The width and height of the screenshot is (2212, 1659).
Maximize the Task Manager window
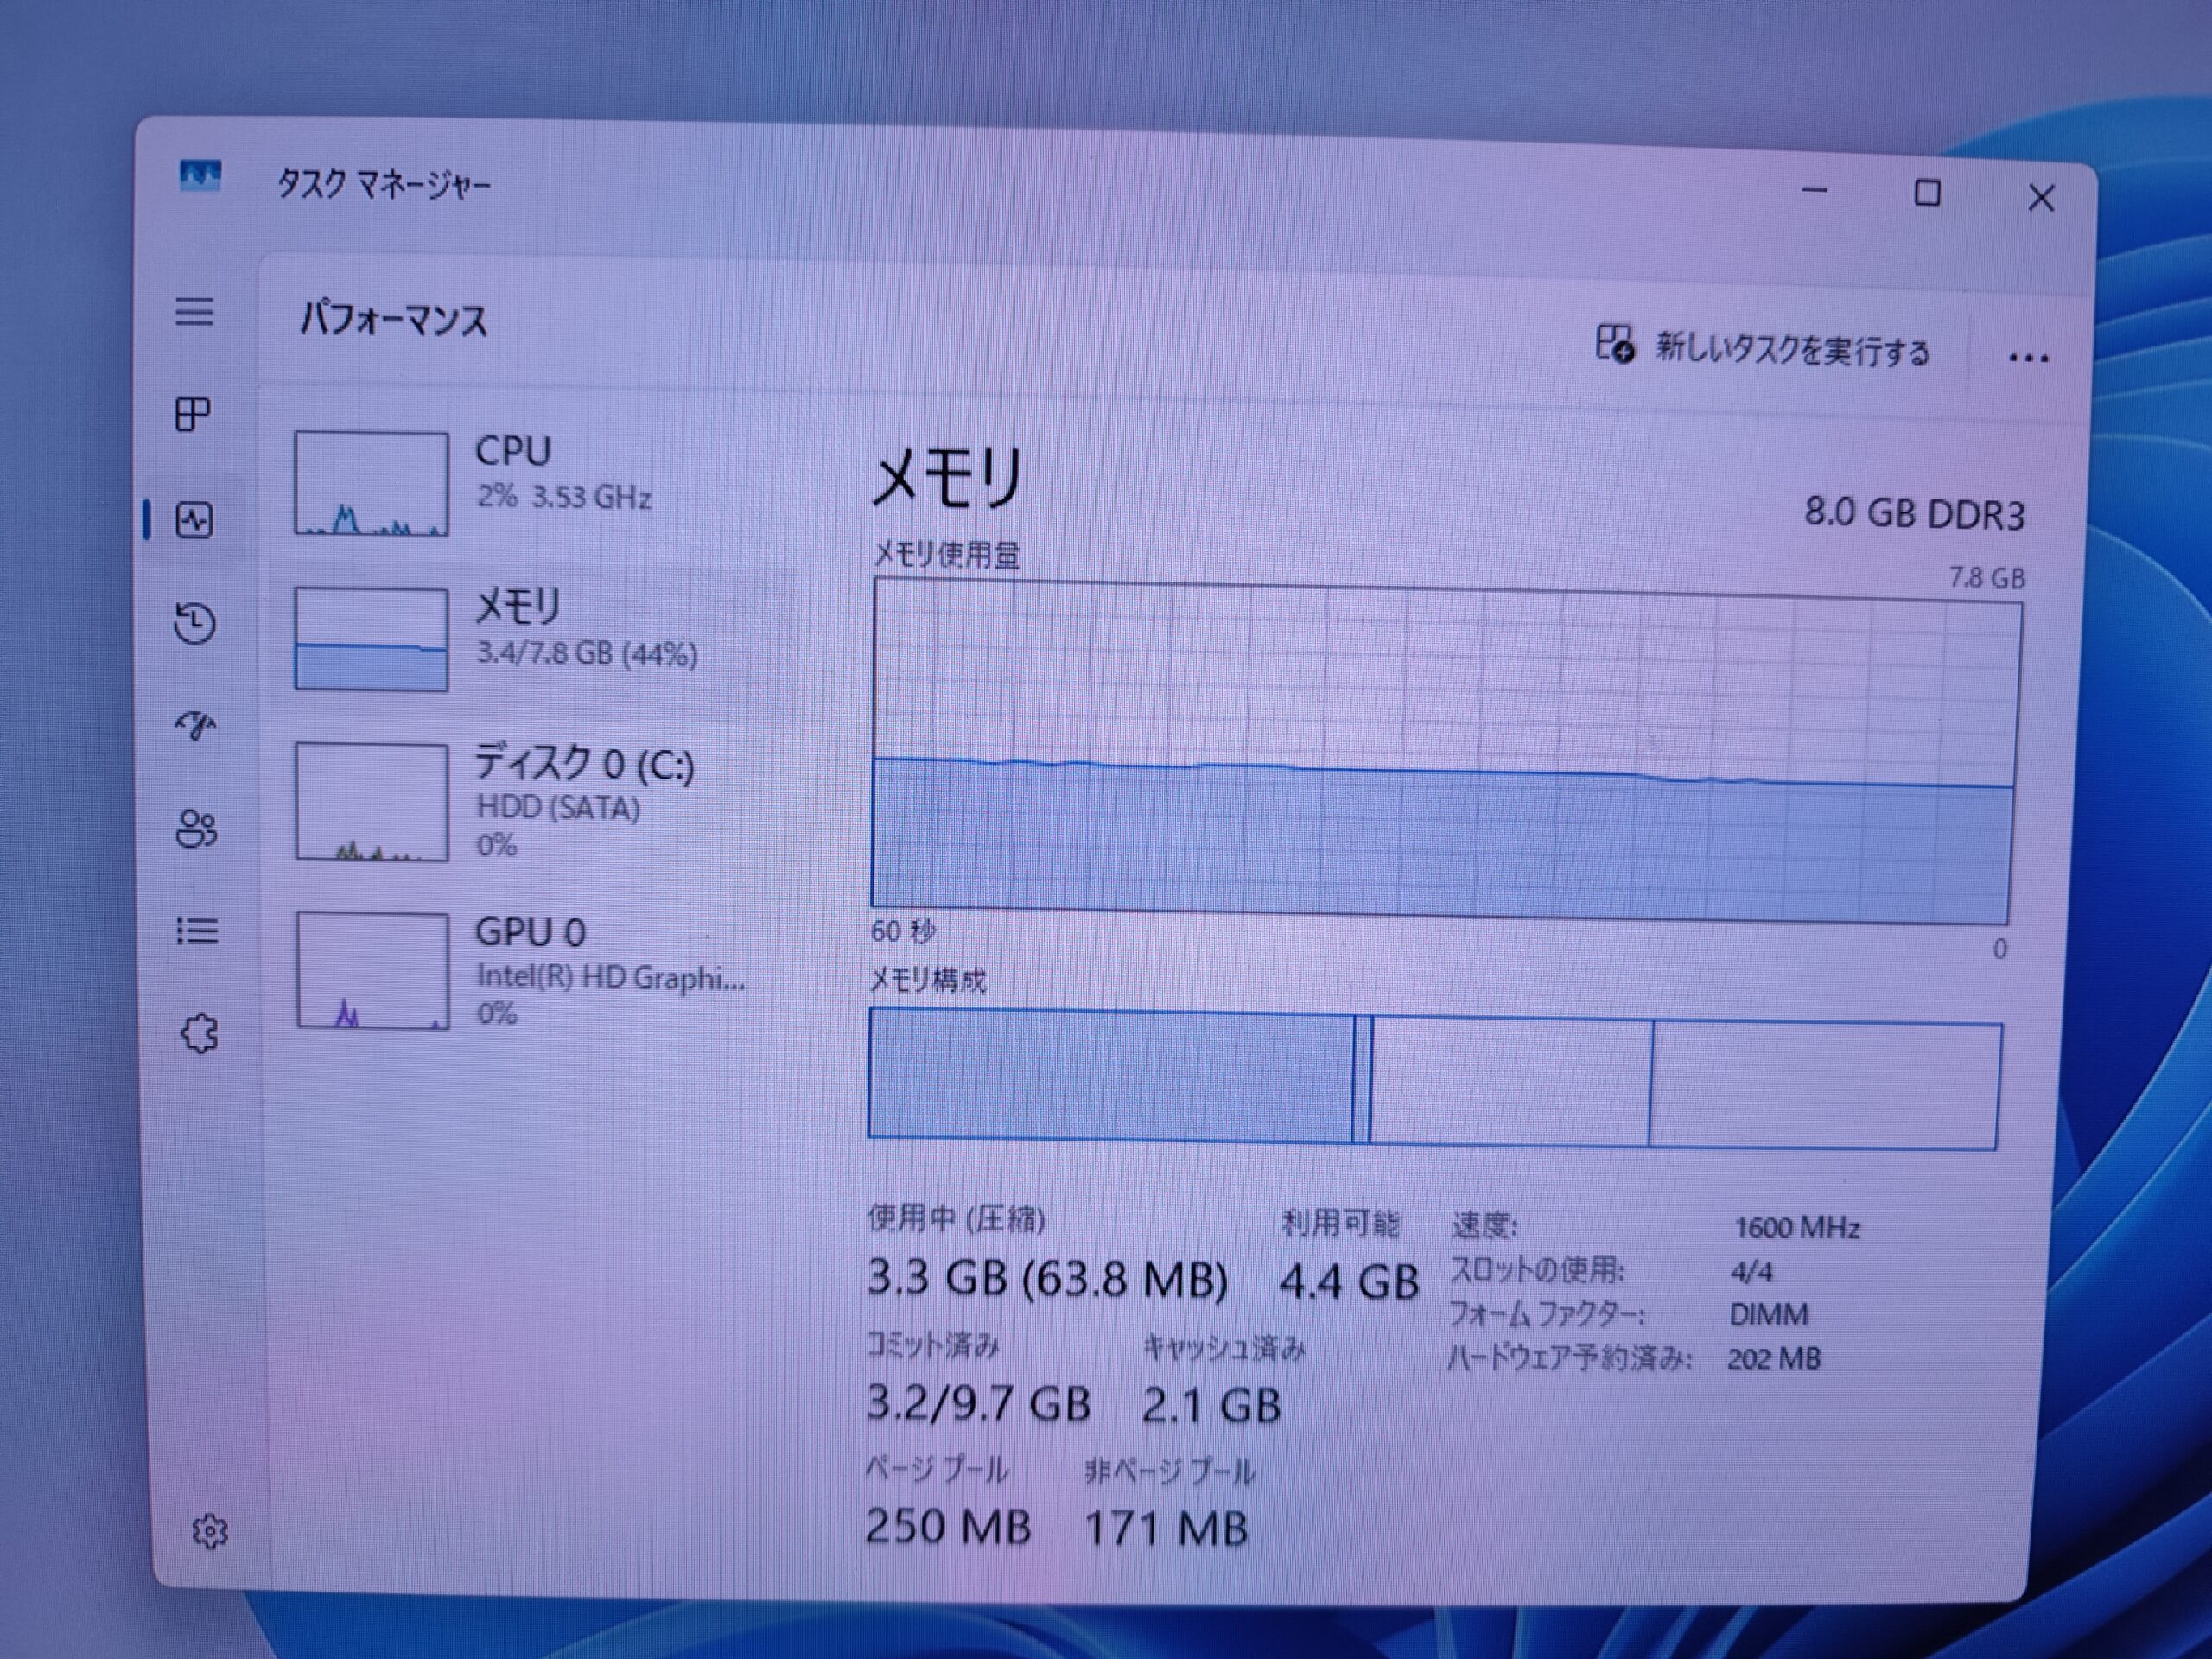click(x=1927, y=193)
